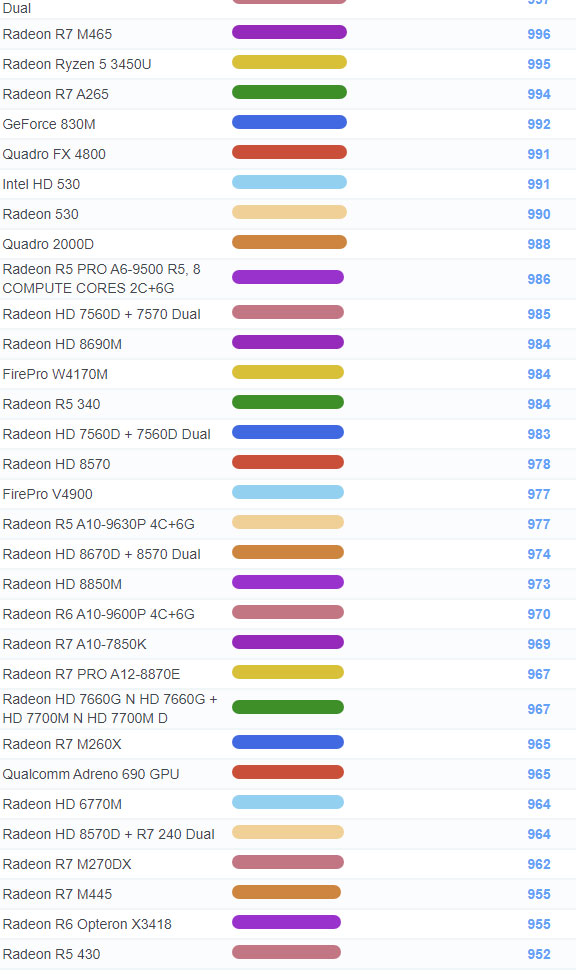Click score 991 for Quadro FX 4800

[539, 153]
